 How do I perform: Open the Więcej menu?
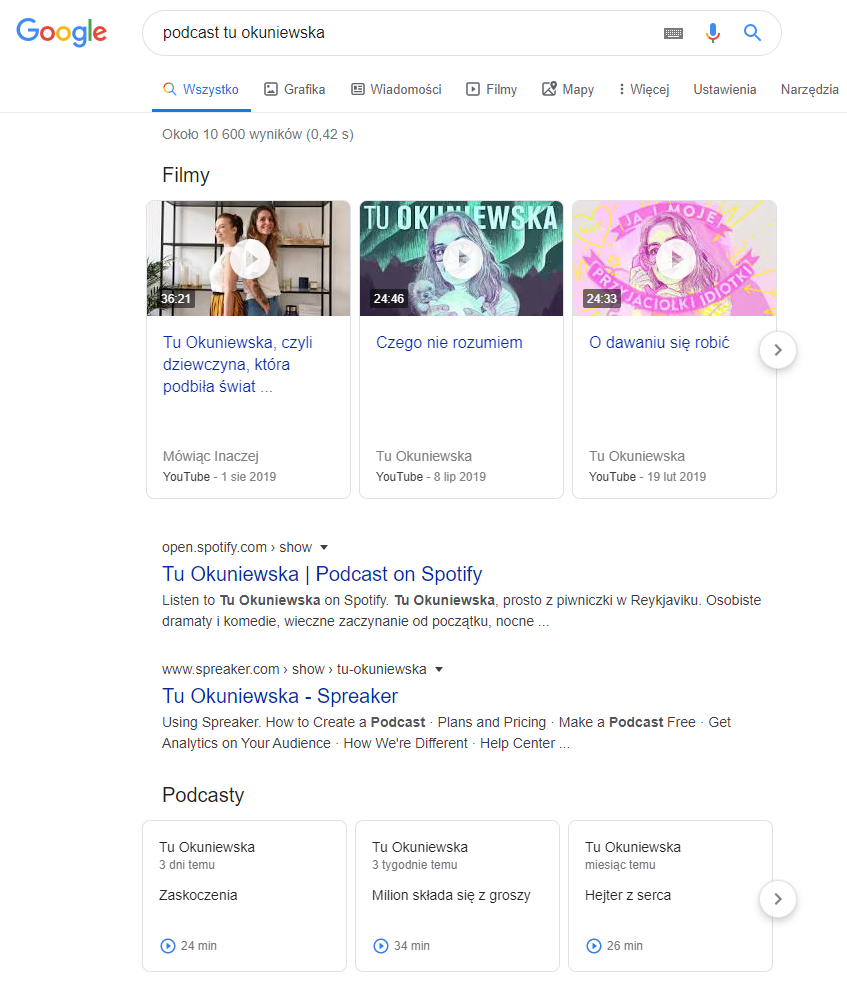644,89
